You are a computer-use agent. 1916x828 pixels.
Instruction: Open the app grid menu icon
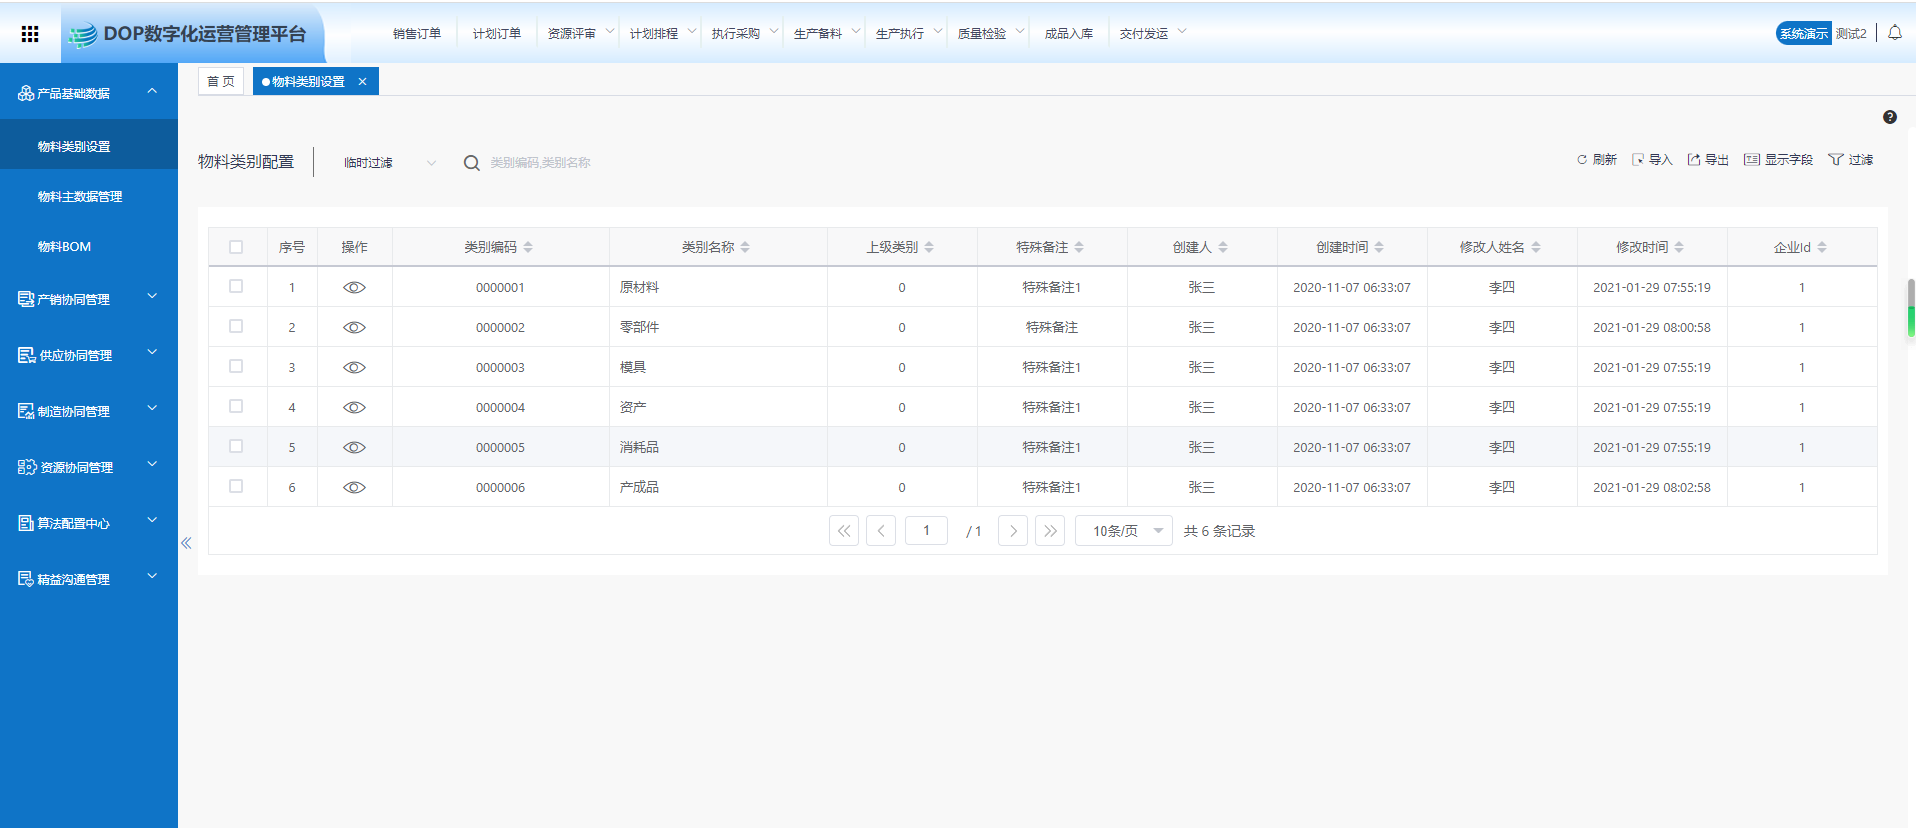point(30,34)
